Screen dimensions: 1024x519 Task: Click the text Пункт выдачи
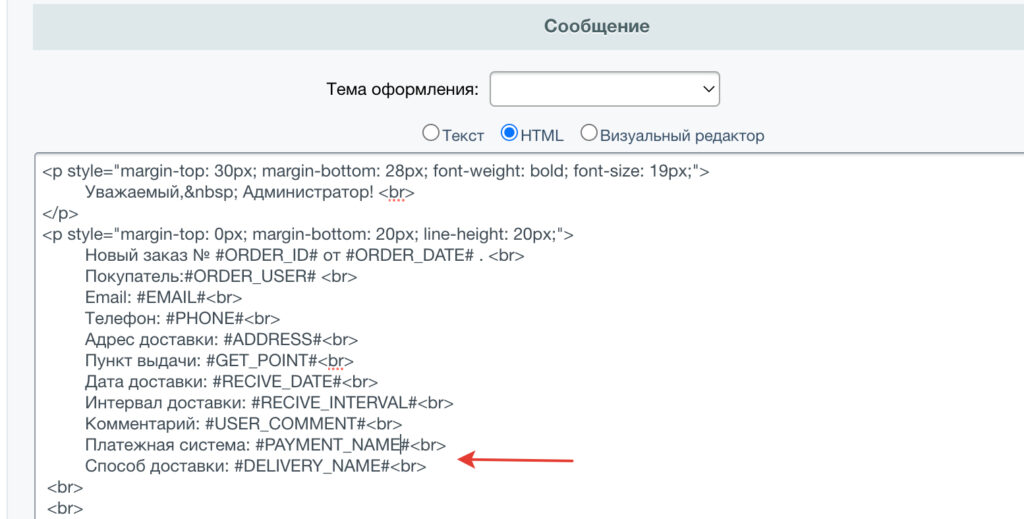coord(142,360)
